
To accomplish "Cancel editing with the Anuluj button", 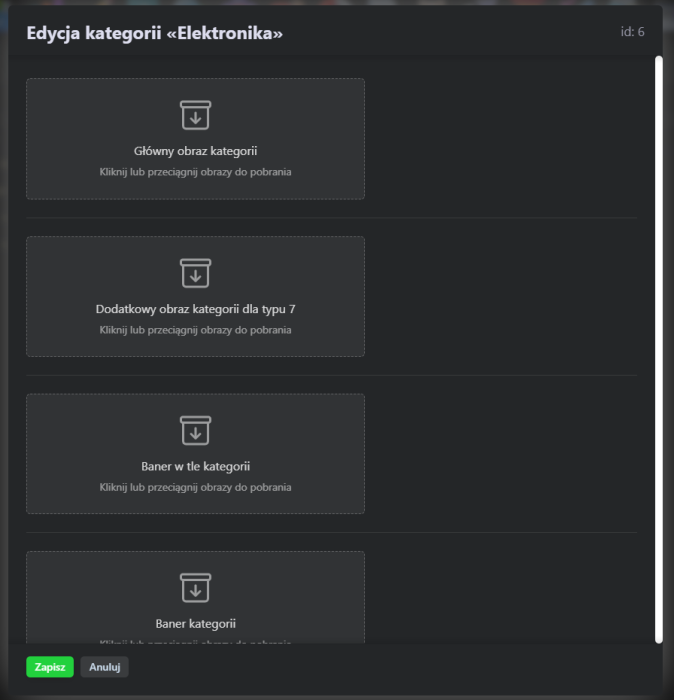I will (105, 667).
